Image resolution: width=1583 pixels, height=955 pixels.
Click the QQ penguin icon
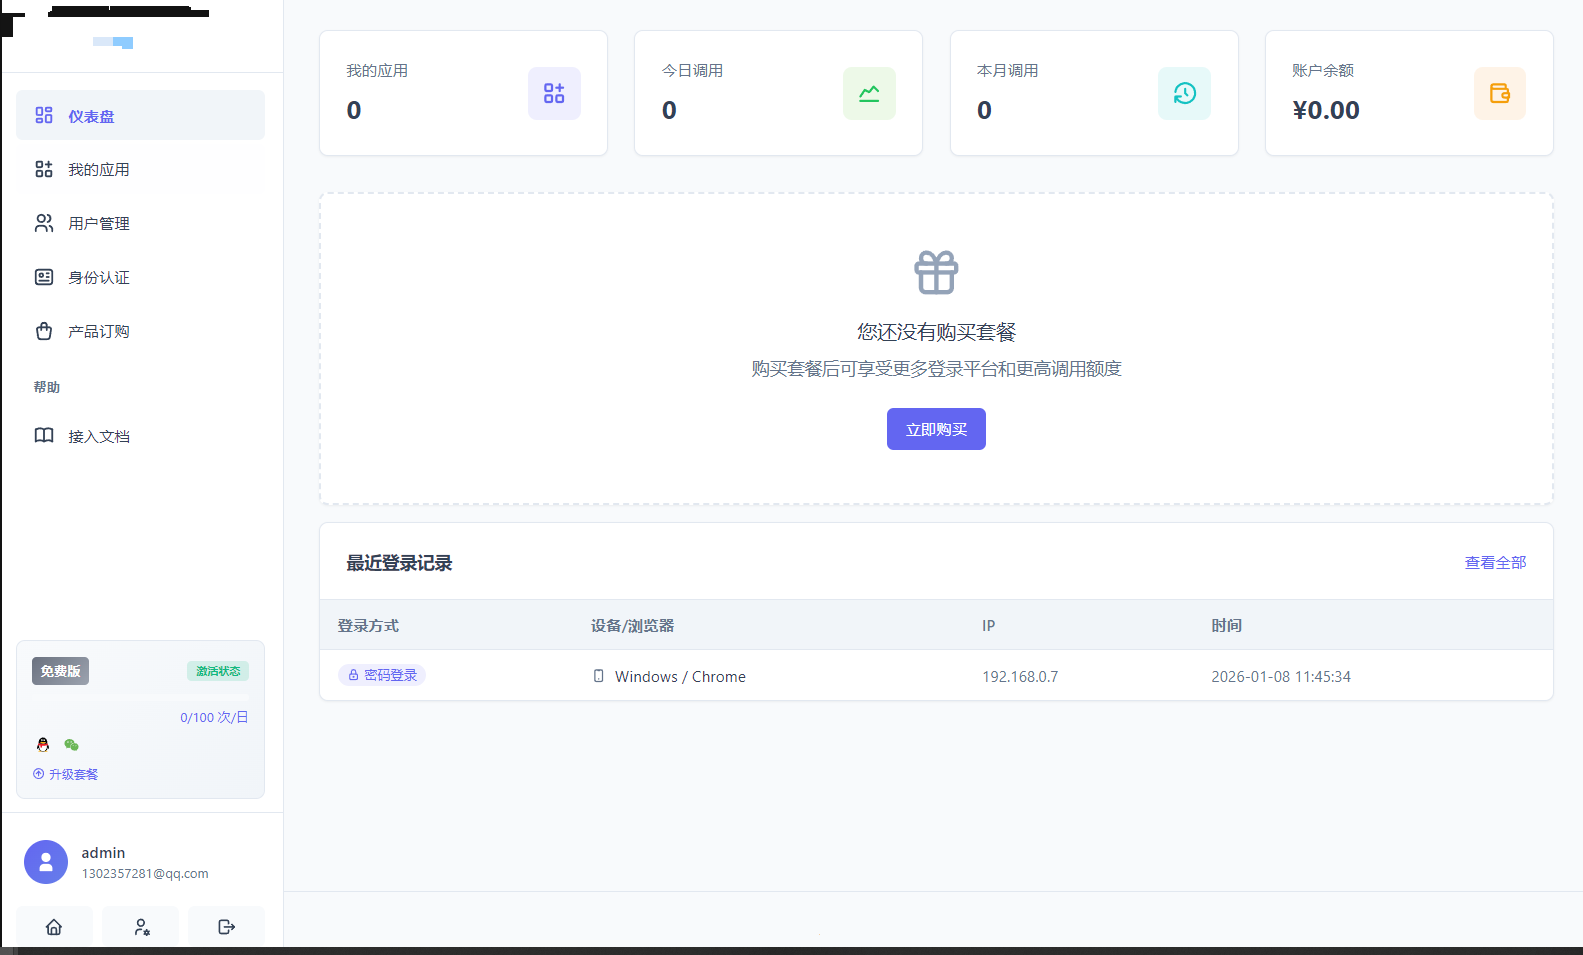pyautogui.click(x=43, y=744)
